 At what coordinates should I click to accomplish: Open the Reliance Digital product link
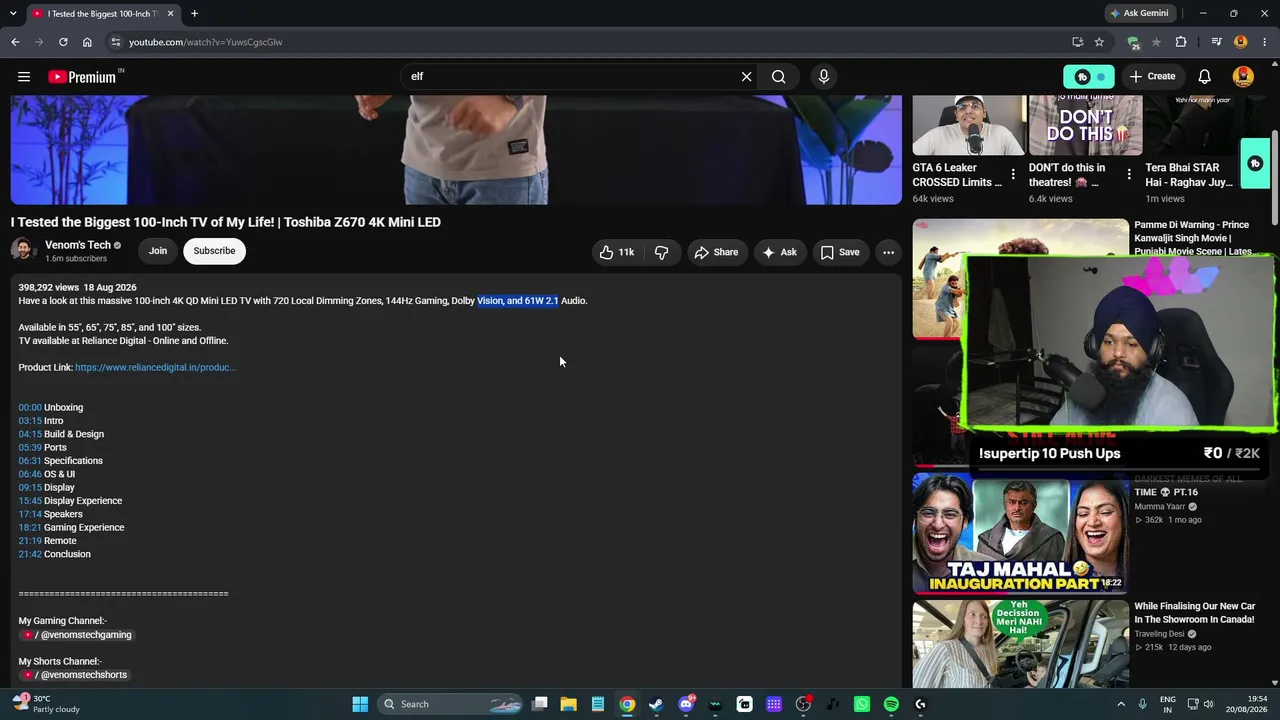tap(155, 367)
